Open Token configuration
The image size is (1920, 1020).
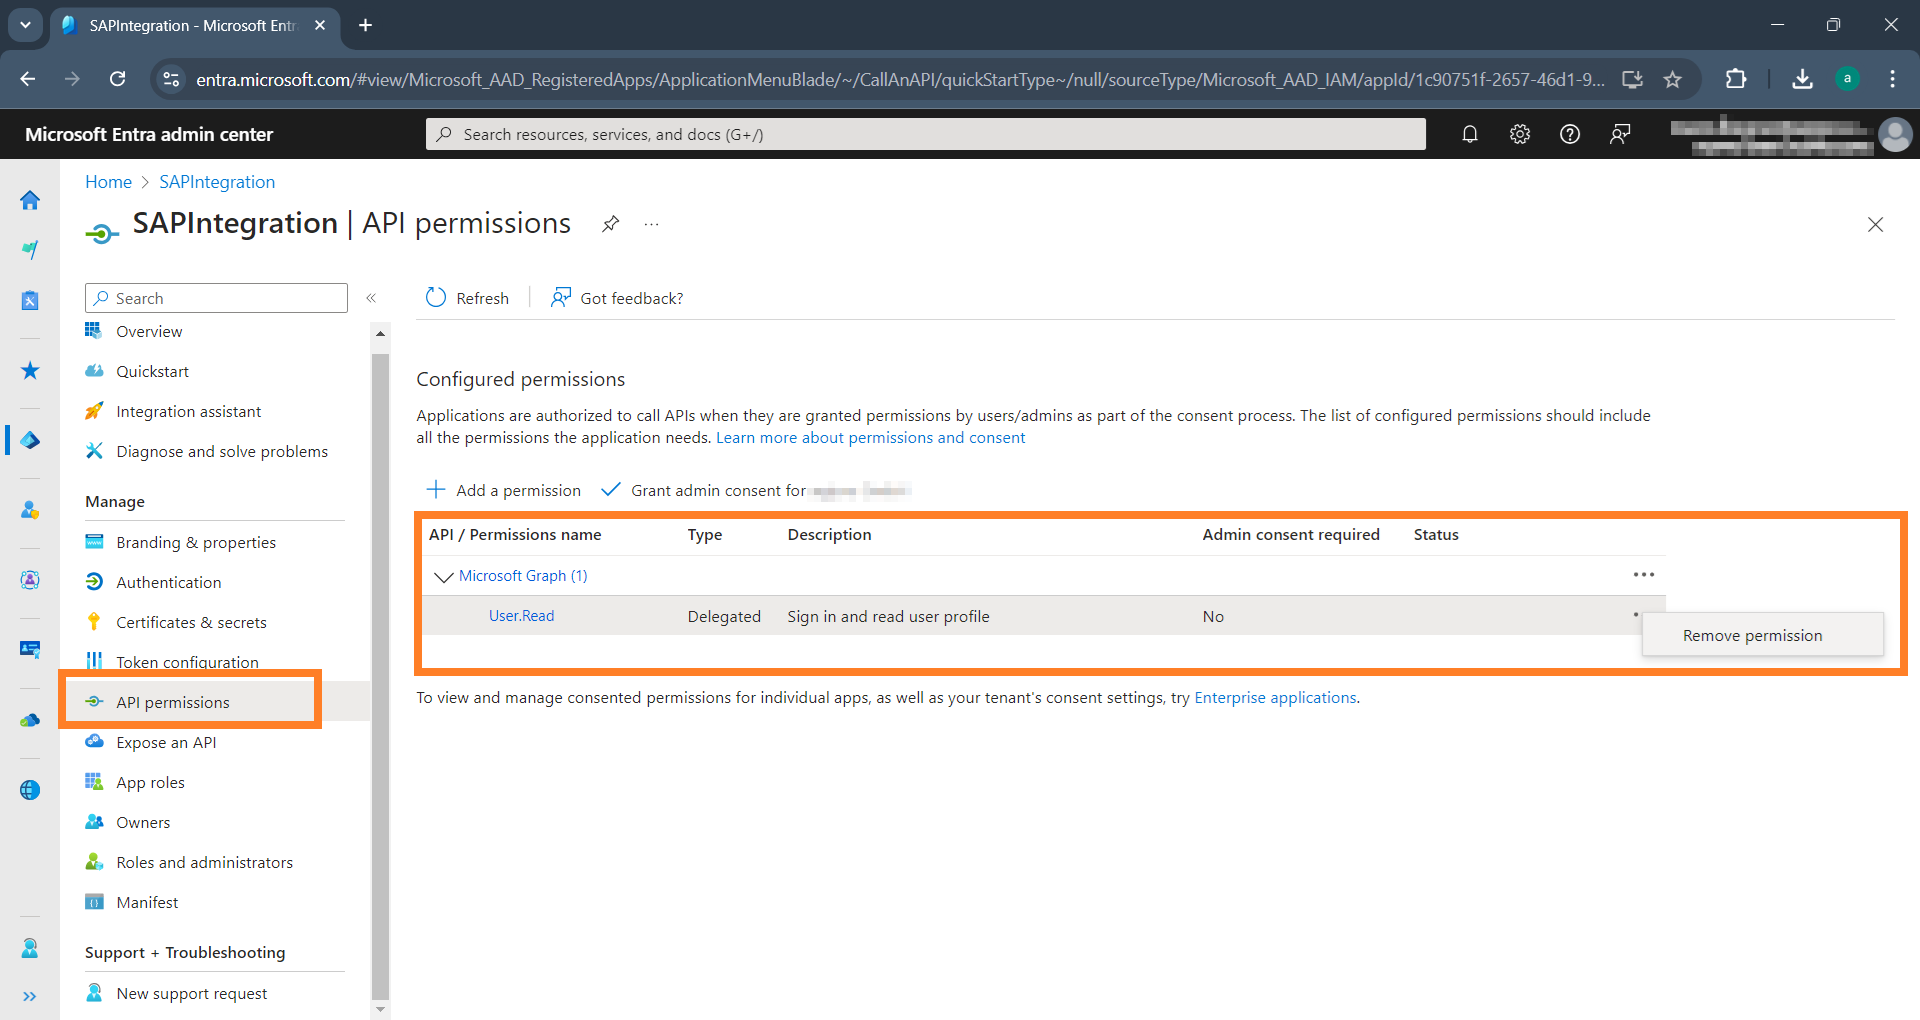click(187, 662)
